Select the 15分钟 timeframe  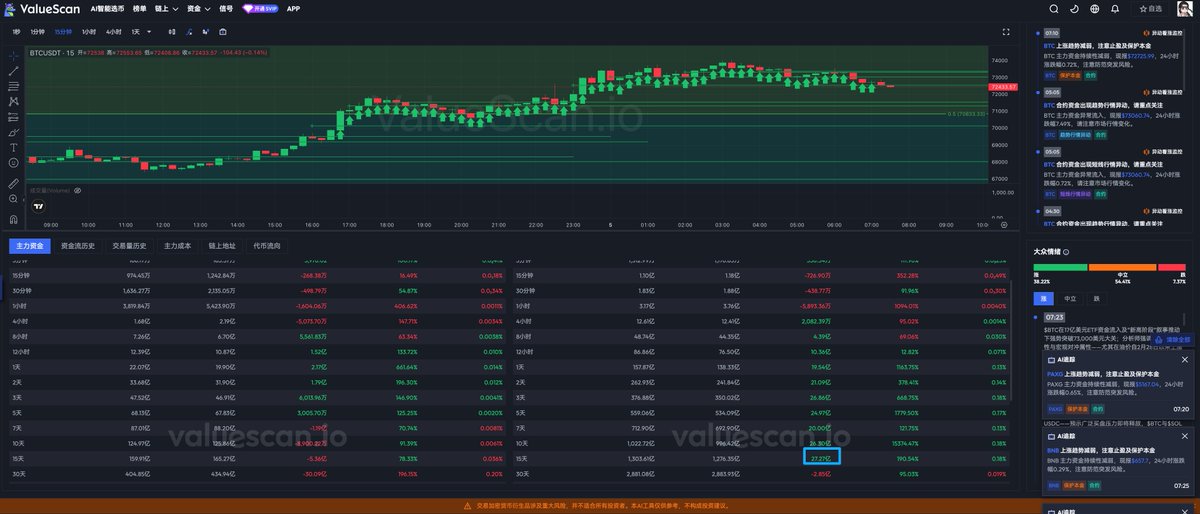63,31
